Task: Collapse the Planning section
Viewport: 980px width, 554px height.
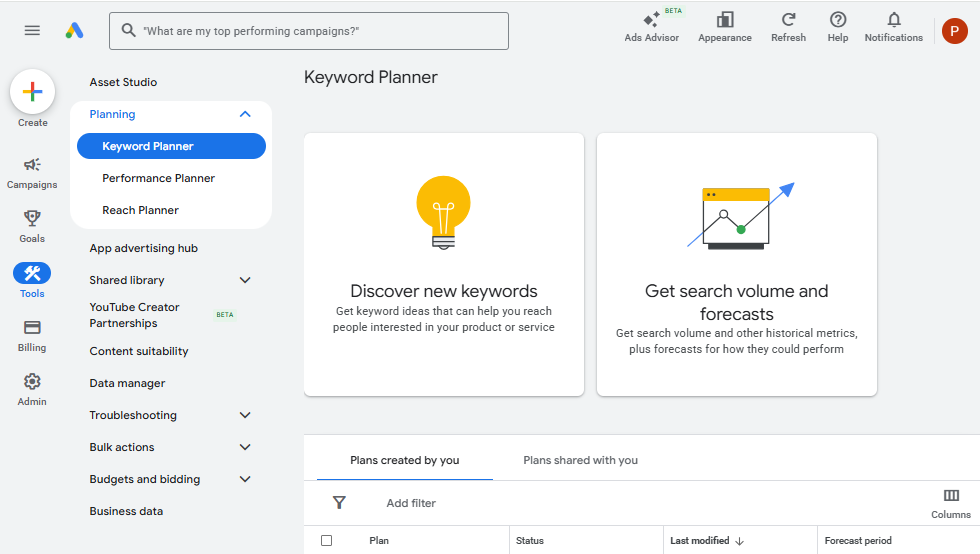Action: (245, 114)
